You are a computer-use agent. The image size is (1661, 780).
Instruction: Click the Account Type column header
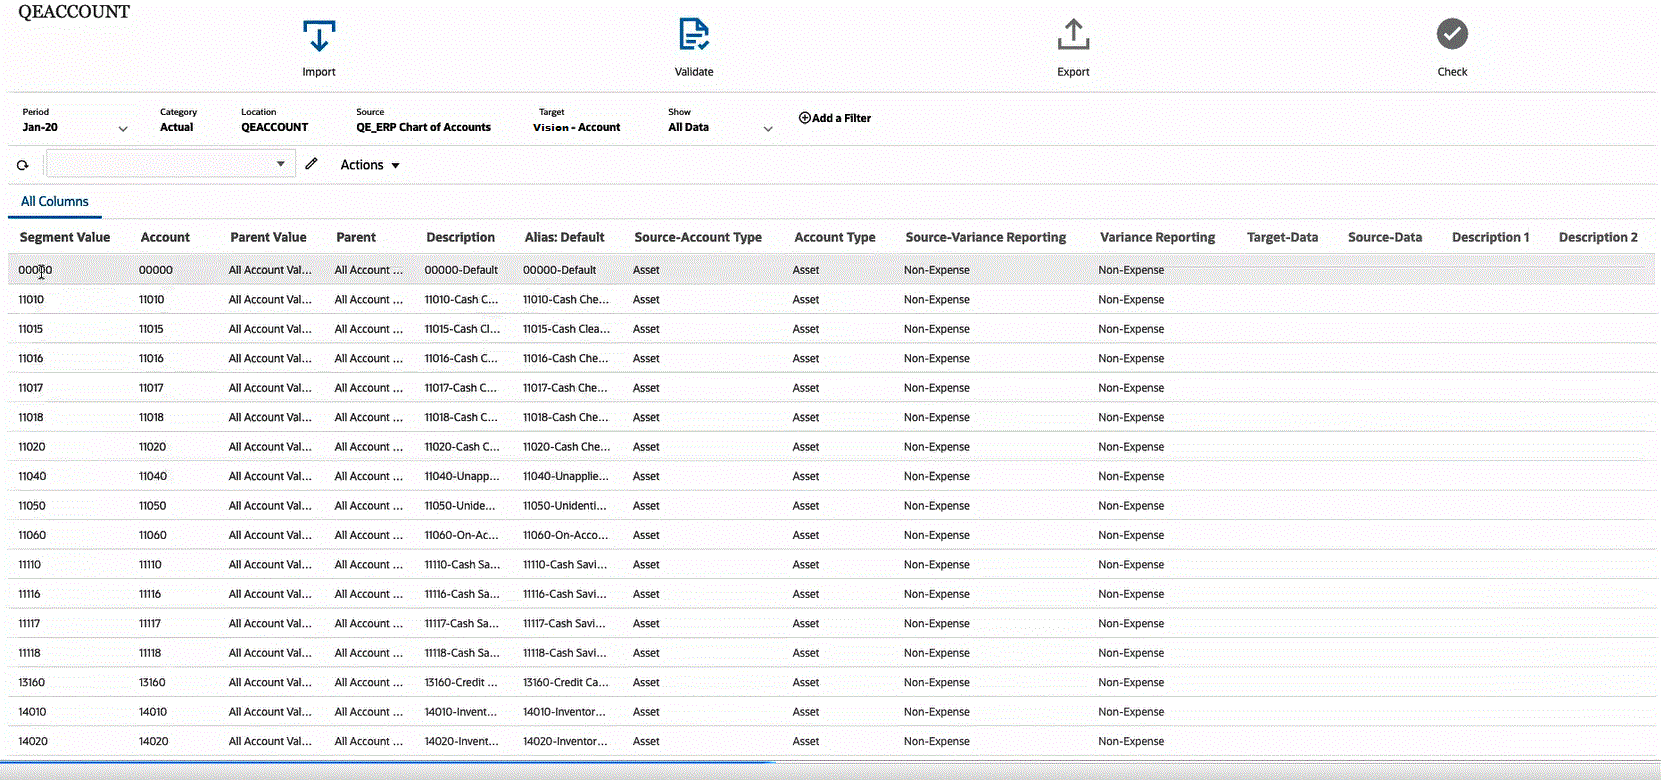click(x=835, y=237)
